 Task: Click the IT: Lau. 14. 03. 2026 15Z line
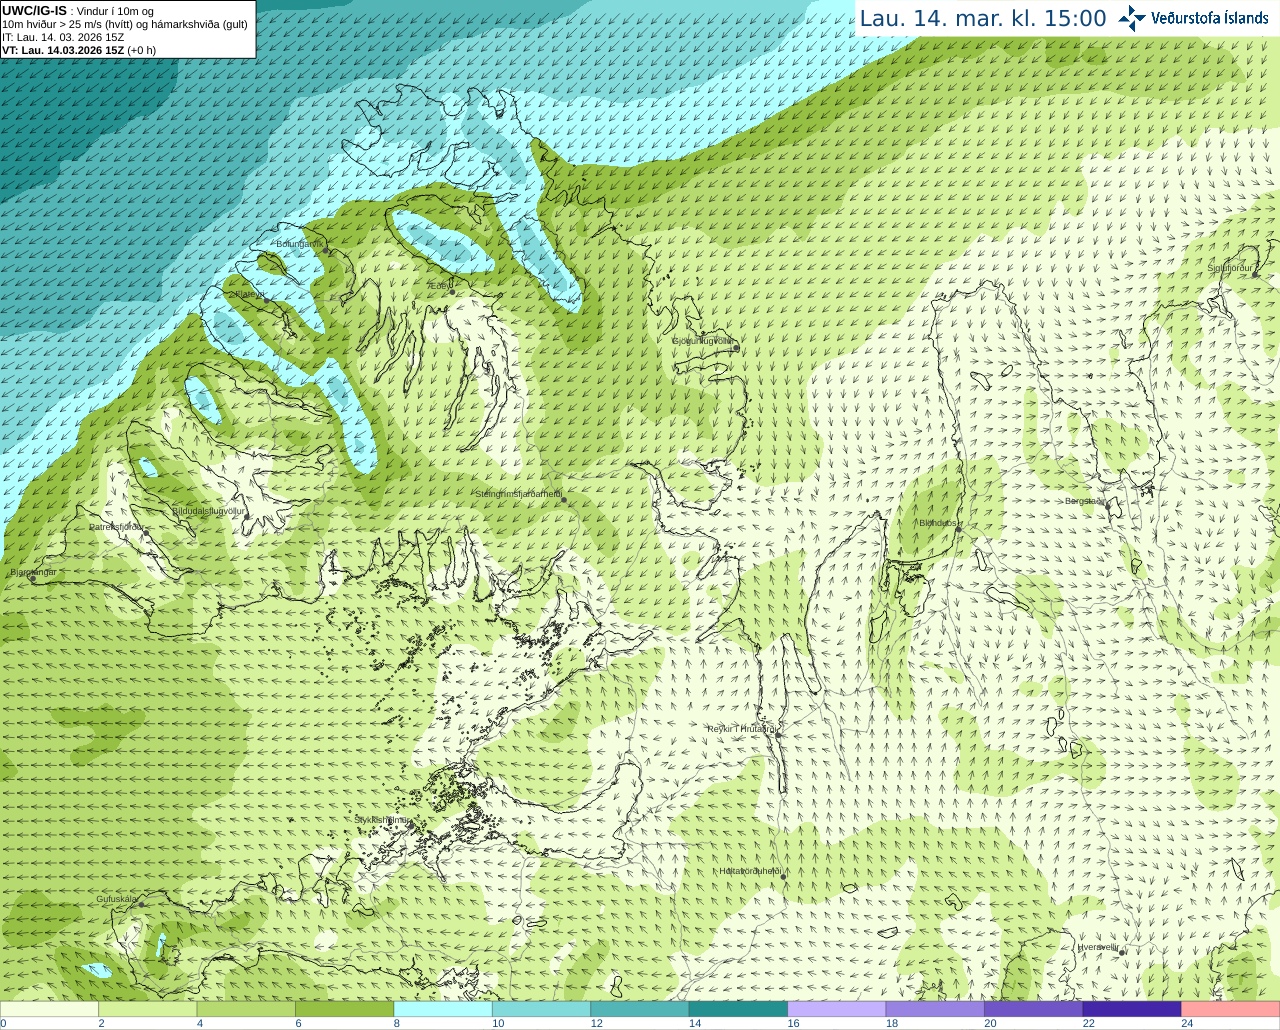click(x=63, y=37)
